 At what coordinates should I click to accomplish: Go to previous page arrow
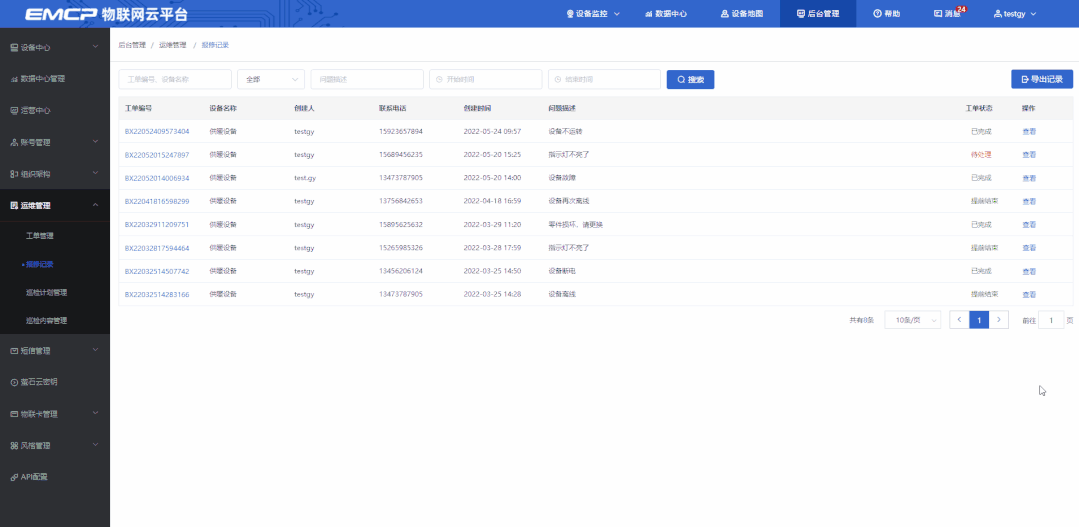(x=959, y=320)
